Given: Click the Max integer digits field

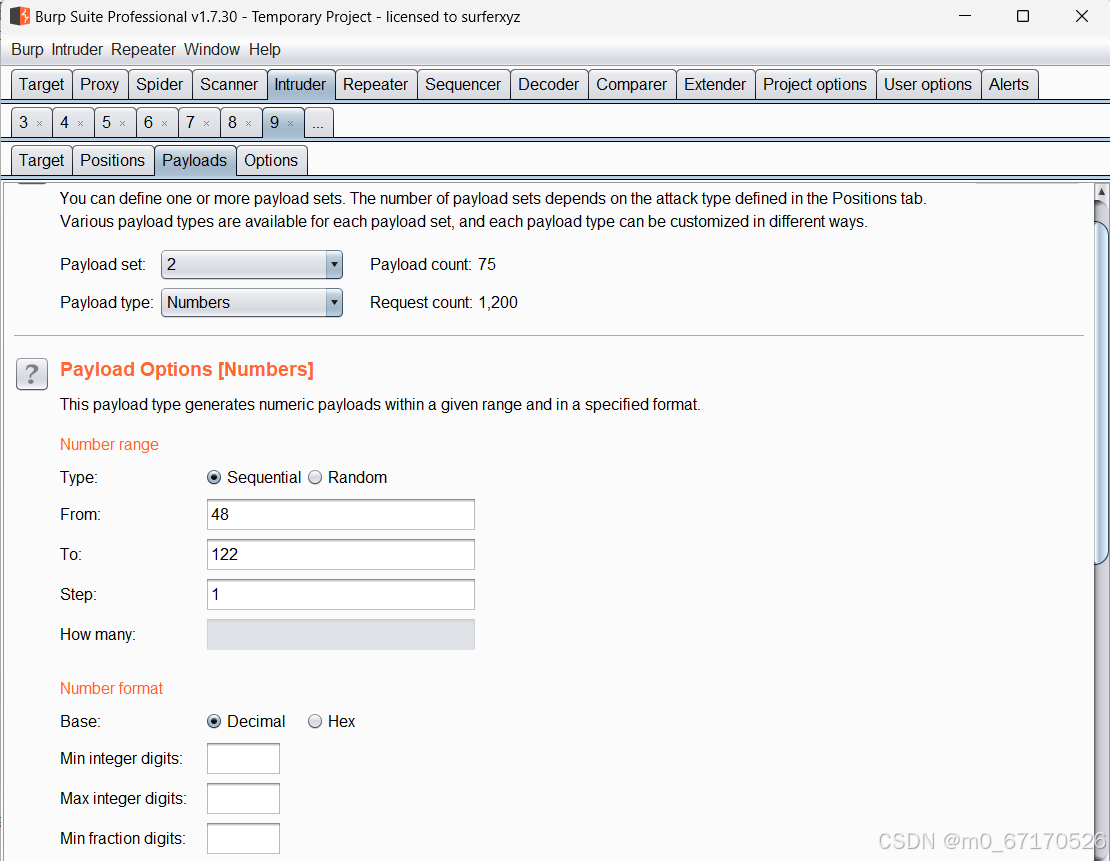Looking at the screenshot, I should [x=244, y=798].
